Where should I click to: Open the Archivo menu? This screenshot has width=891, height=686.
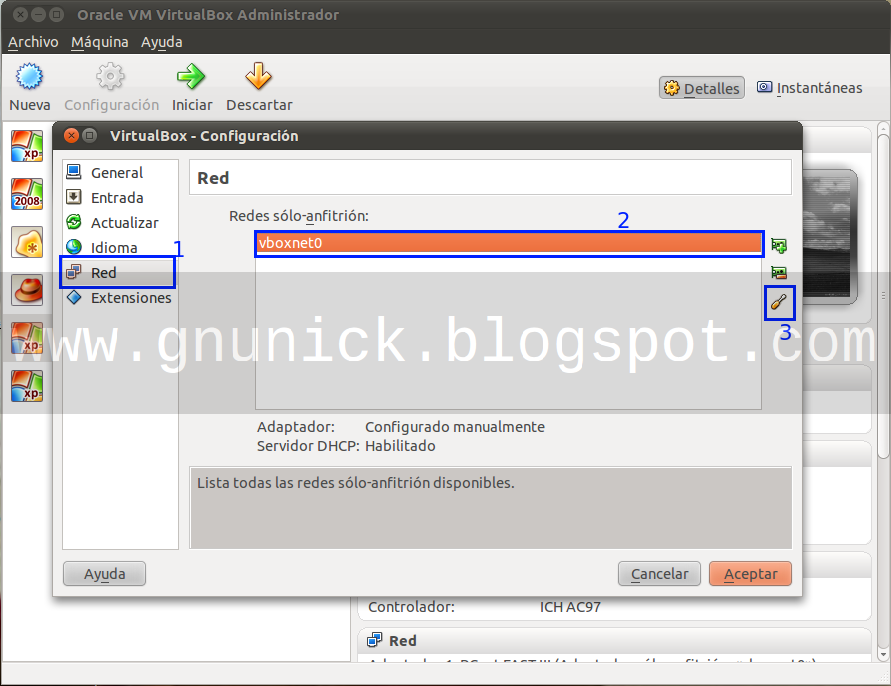33,42
